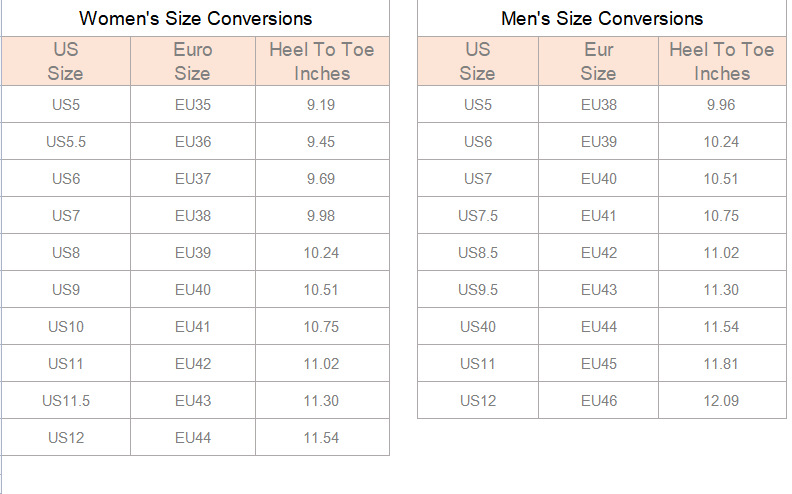Select the 12.09 inches cell
792x494 pixels.
(721, 401)
